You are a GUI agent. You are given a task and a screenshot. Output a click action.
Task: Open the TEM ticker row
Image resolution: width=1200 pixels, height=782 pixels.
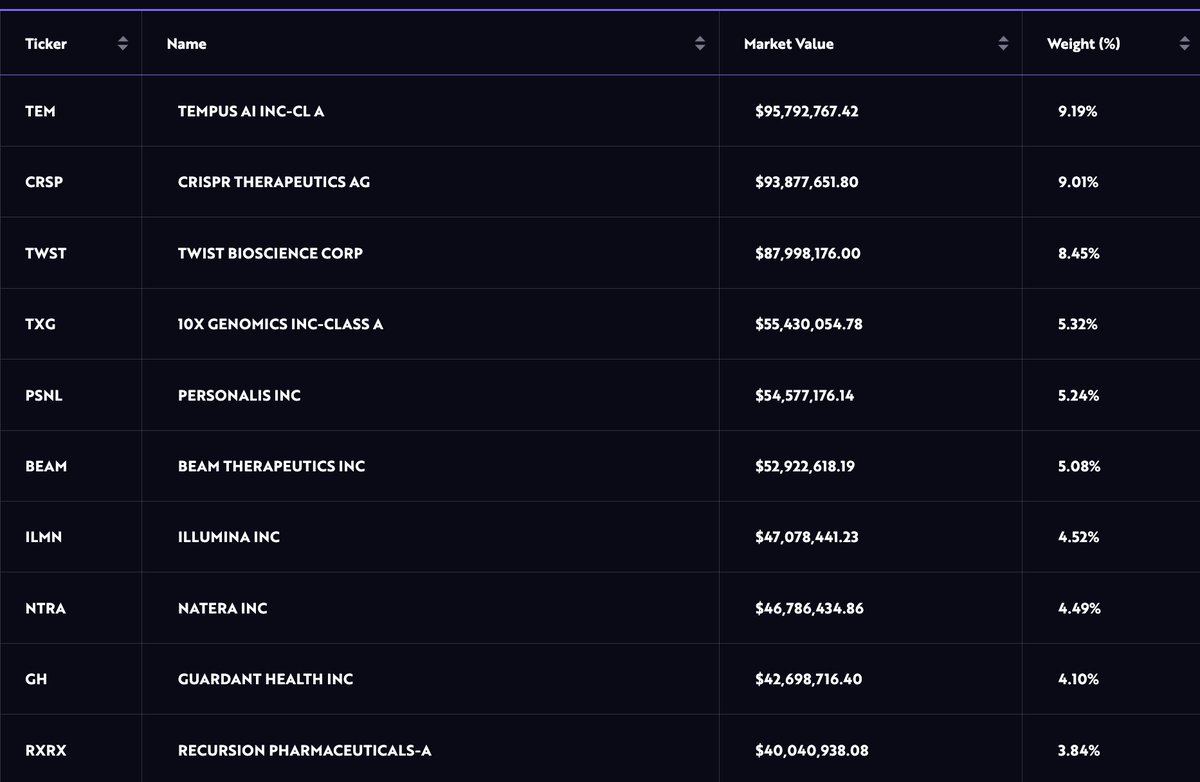40,111
